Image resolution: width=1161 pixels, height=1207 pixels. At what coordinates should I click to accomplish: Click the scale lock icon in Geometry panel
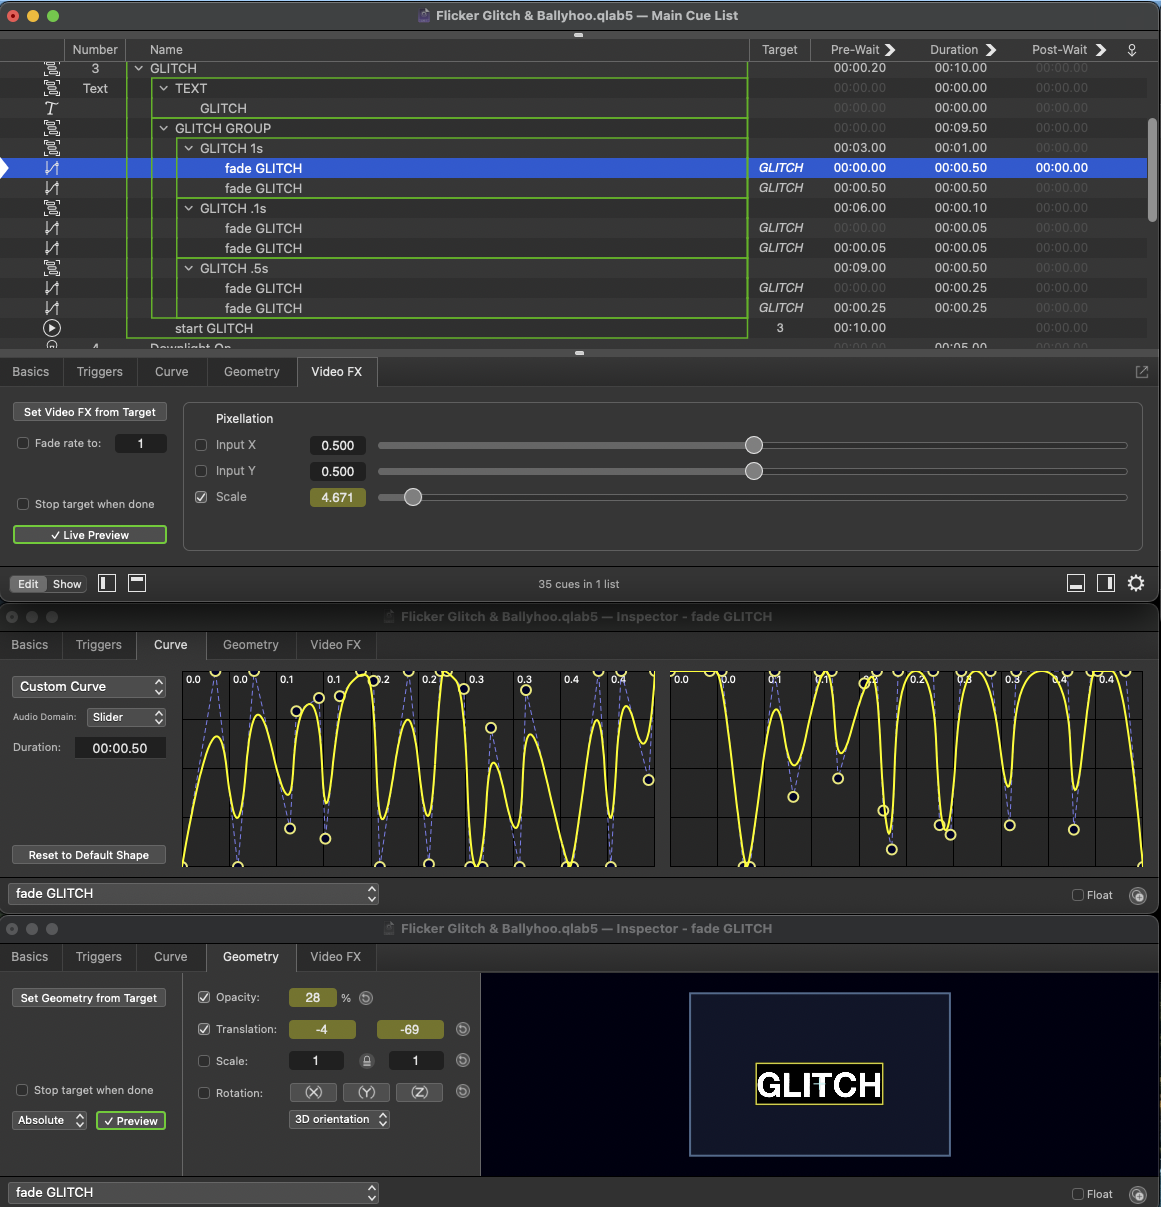click(x=366, y=1060)
